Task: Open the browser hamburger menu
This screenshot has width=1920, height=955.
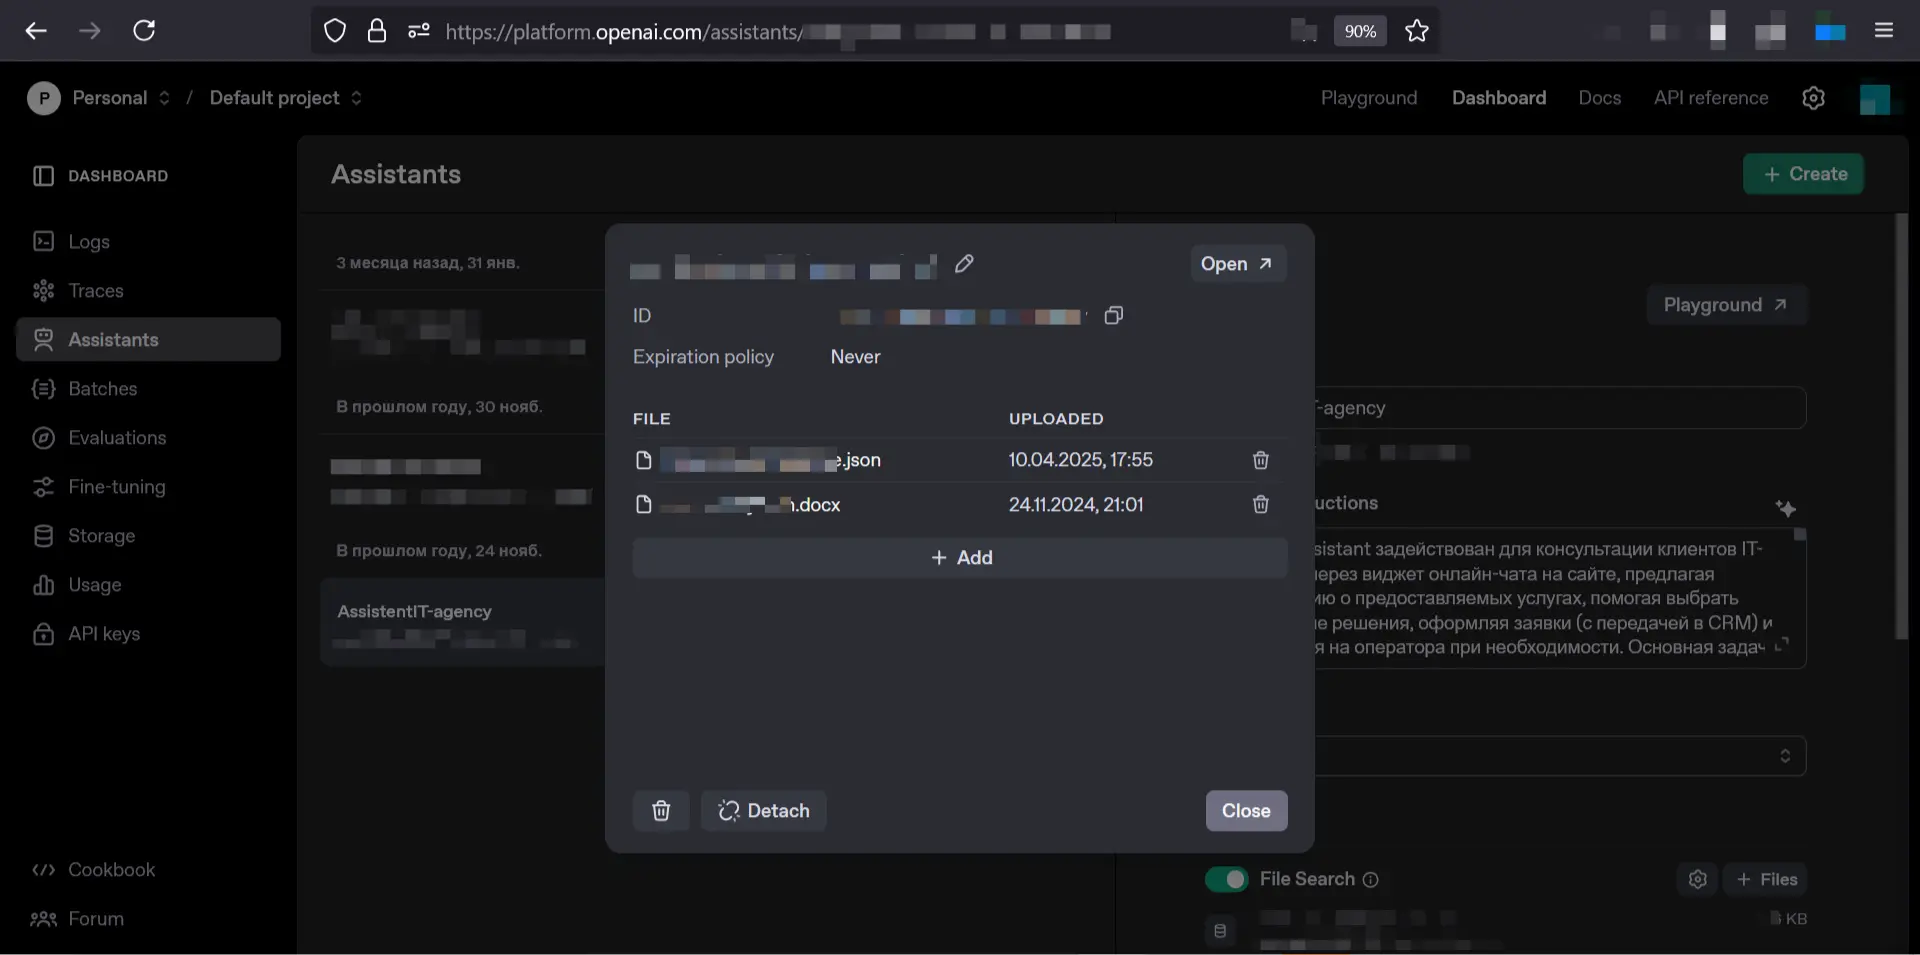Action: pos(1884,31)
